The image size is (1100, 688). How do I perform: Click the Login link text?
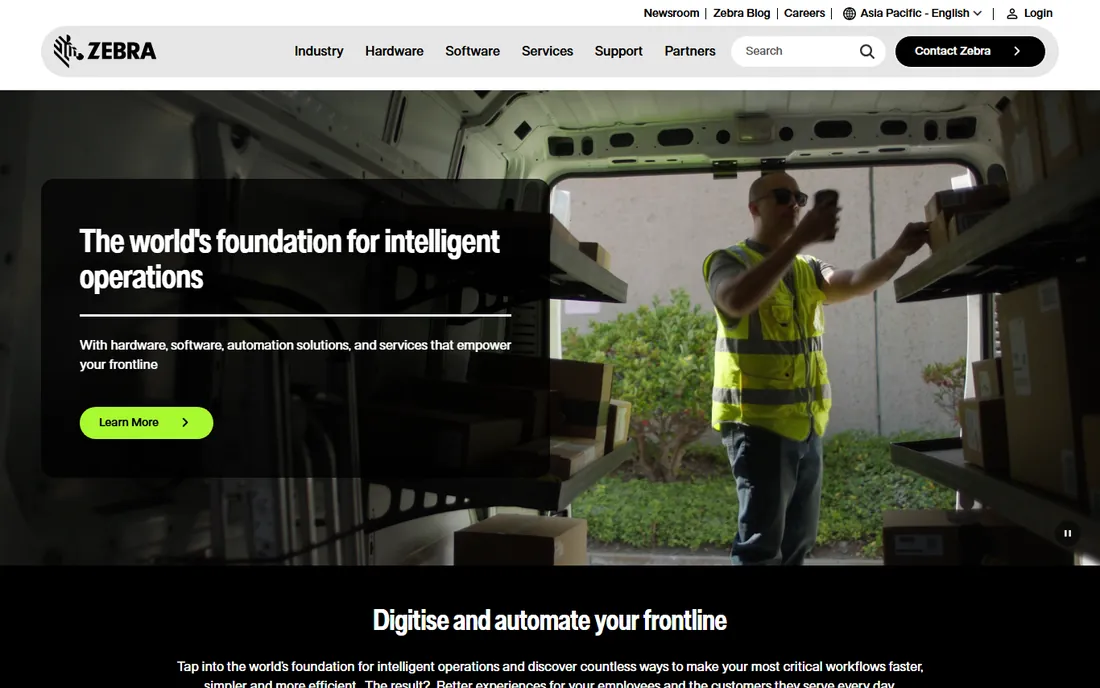click(x=1038, y=13)
